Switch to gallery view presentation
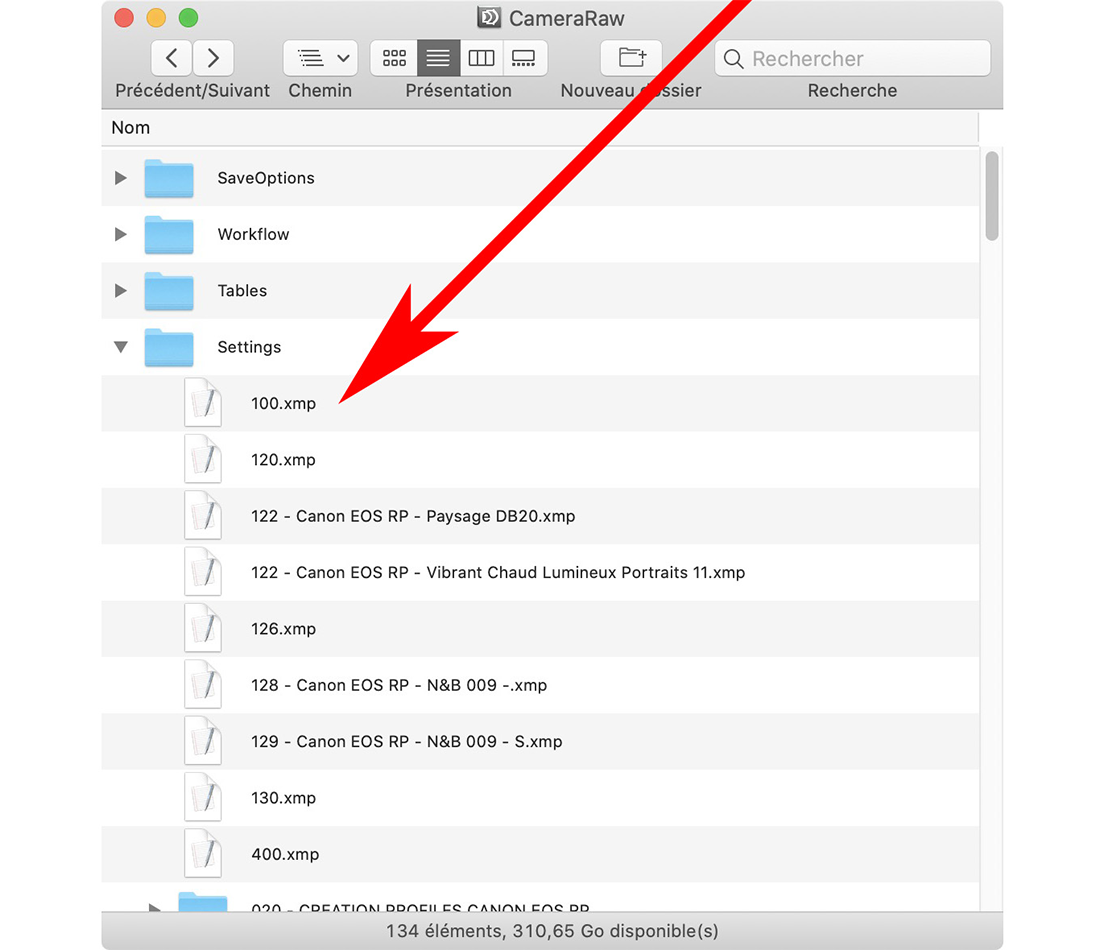1100x950 pixels. tap(524, 58)
